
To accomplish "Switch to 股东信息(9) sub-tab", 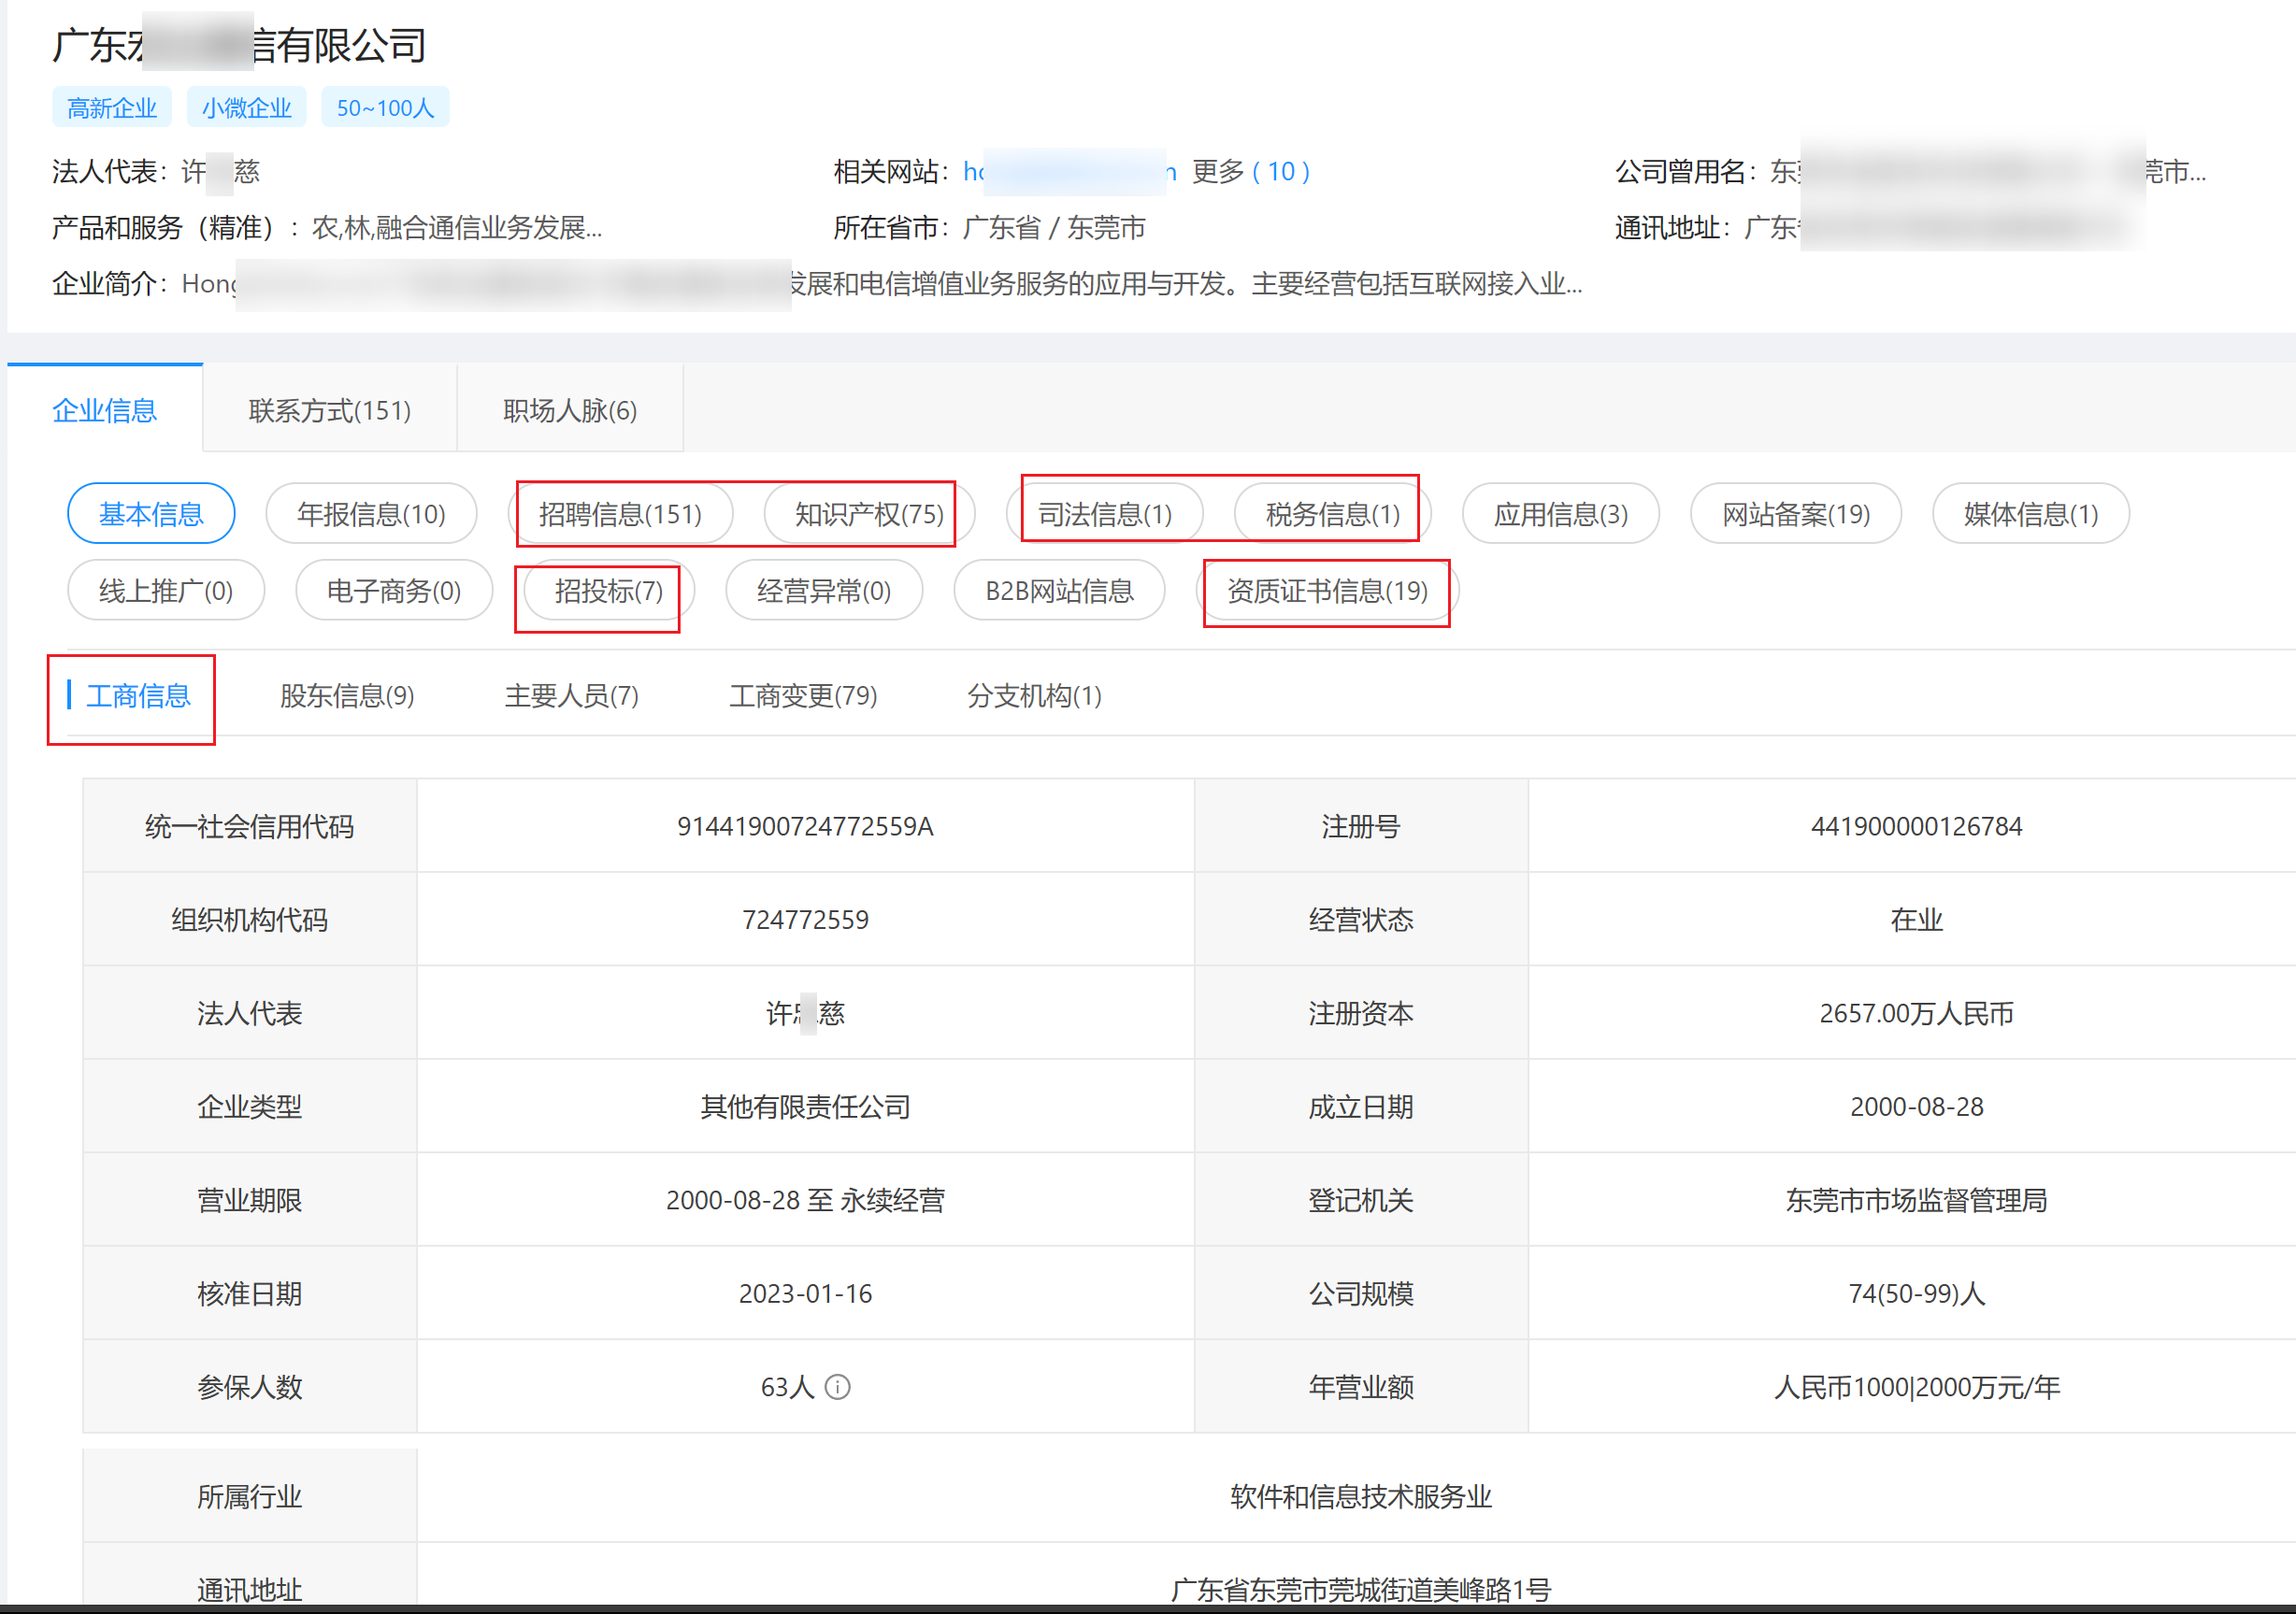I will point(346,696).
